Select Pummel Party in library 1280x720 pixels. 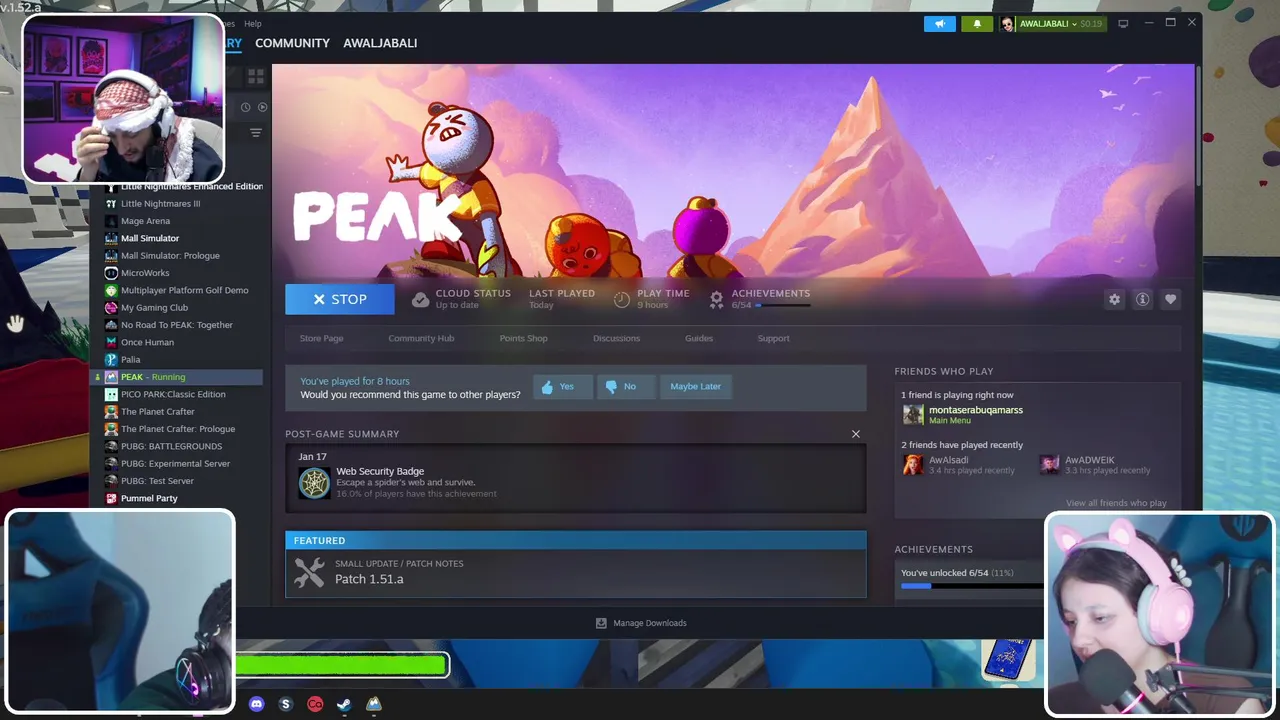(149, 498)
